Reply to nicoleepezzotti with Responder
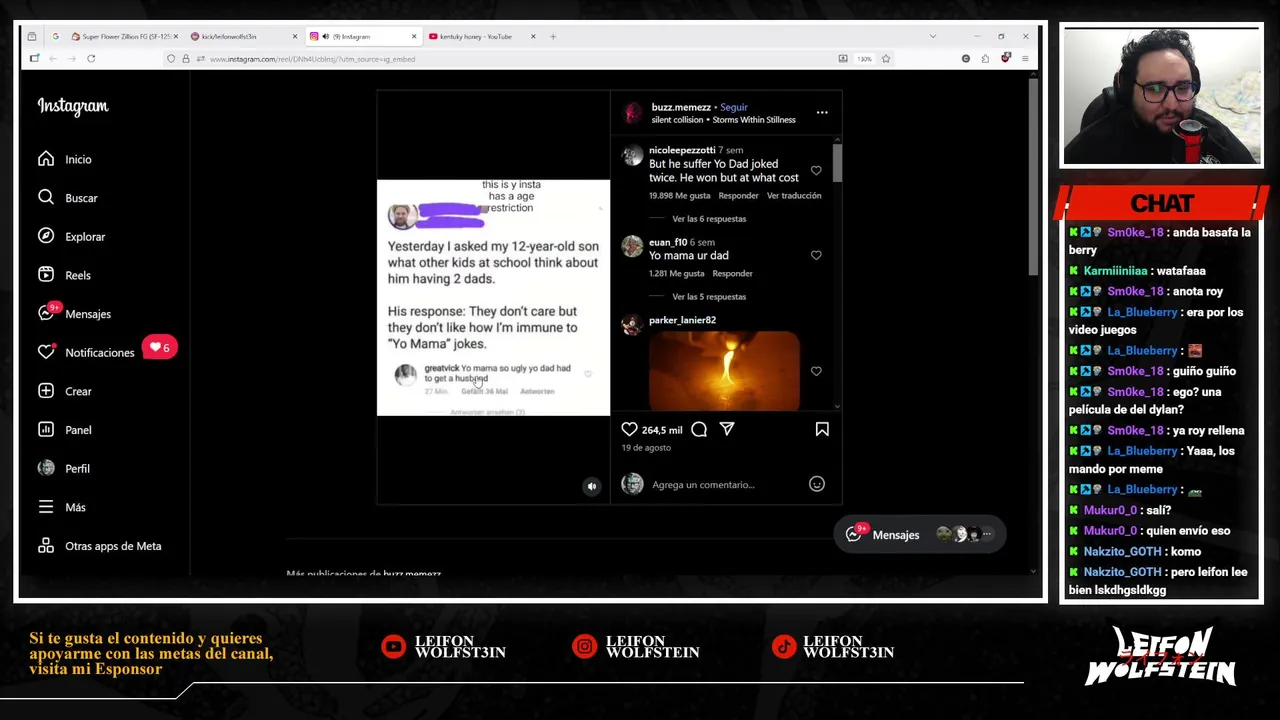The image size is (1280, 720). (x=738, y=196)
